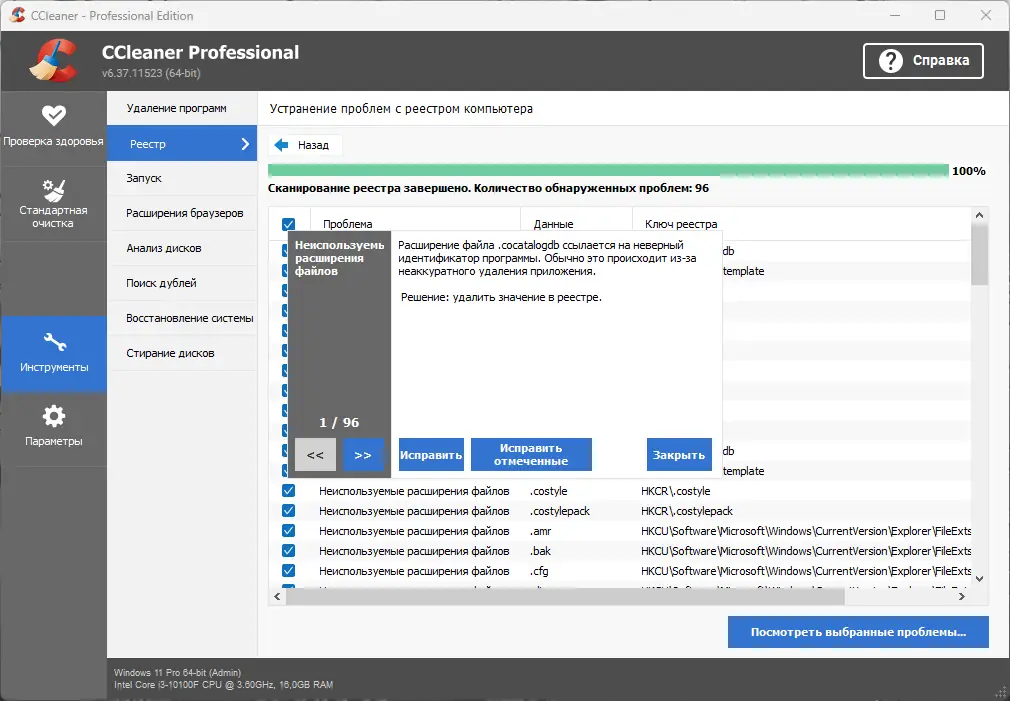This screenshot has height=701, width=1010.
Task: Click Исправить отмеченные button
Action: [x=531, y=455]
